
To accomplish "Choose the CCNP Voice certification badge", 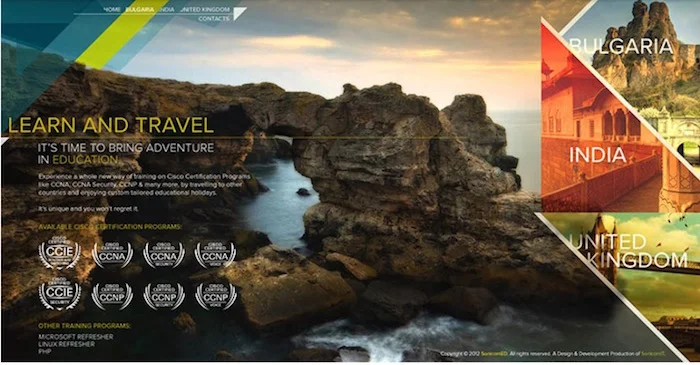I will click(x=216, y=296).
